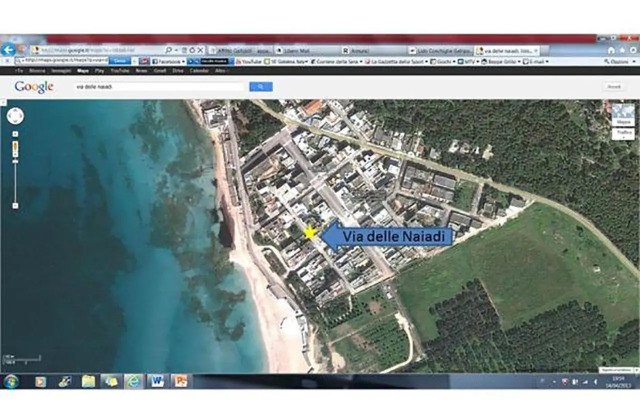Click the zoom level slider handle
Image resolution: width=640 pixels, height=400 pixels.
[15, 160]
